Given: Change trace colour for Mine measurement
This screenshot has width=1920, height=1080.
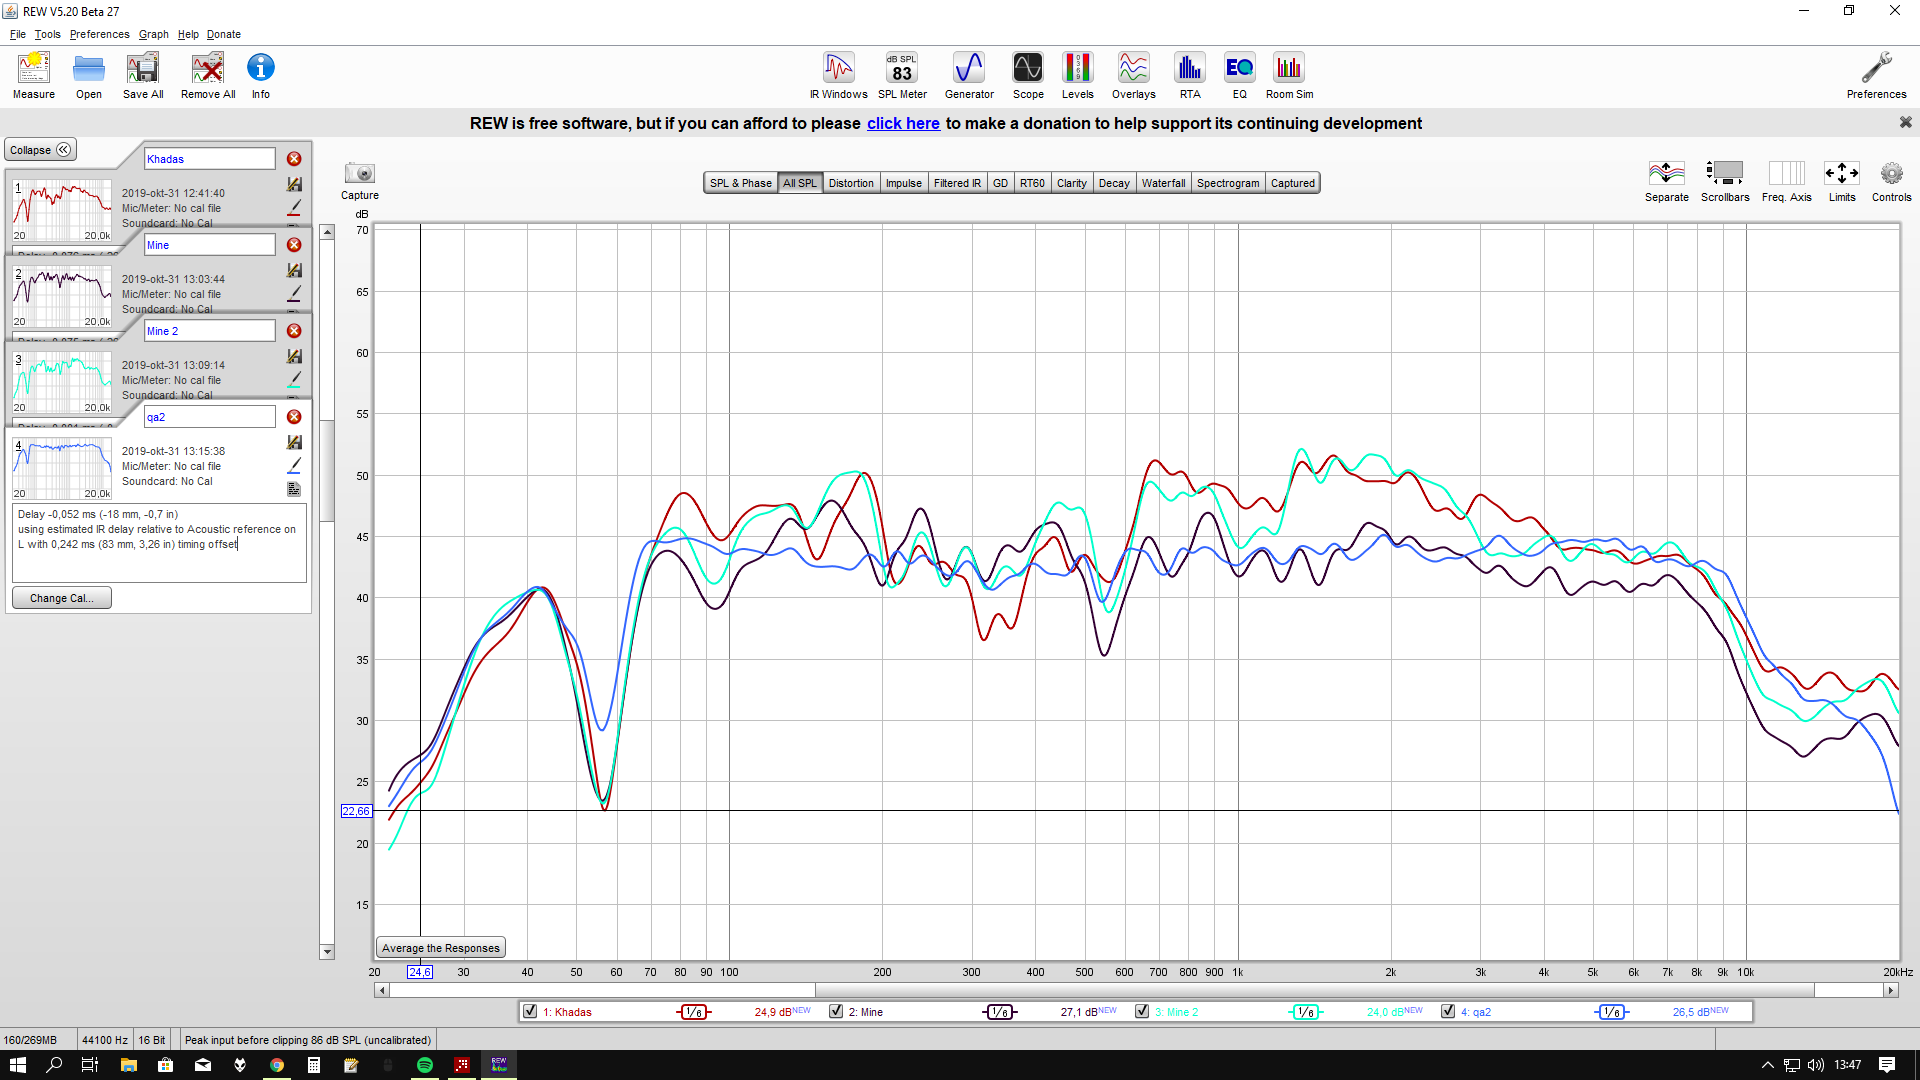Looking at the screenshot, I should point(294,293).
